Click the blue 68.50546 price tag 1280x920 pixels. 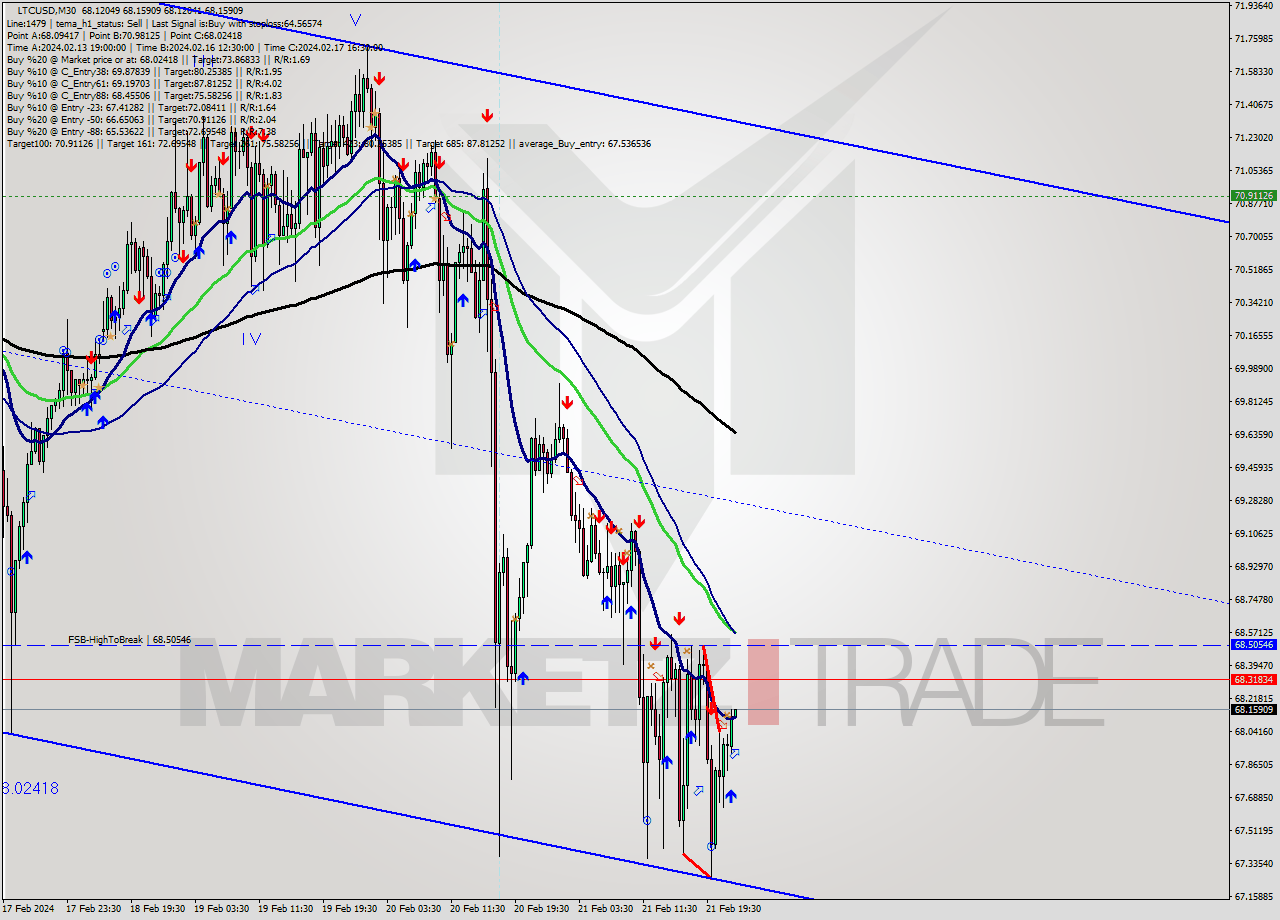coord(1254,645)
